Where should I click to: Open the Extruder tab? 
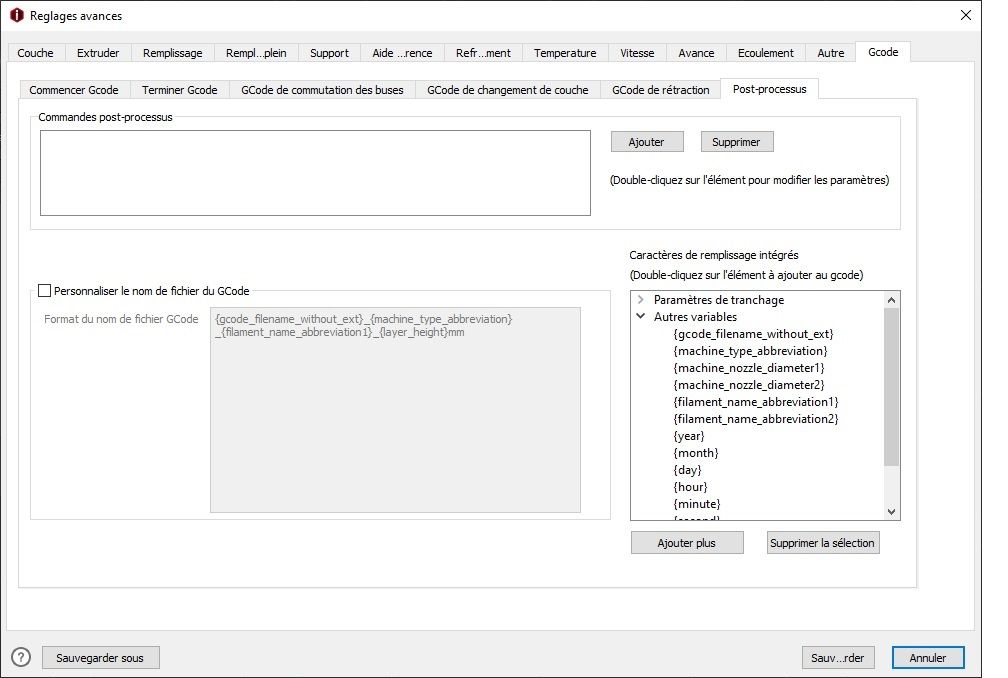(98, 53)
